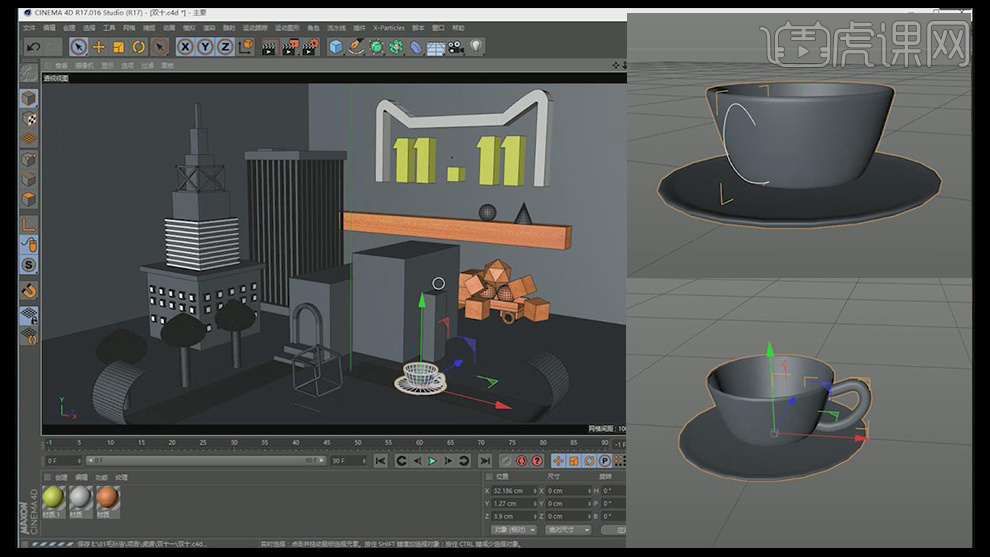Select the Live Selection arrow tool
The image size is (990, 557).
pos(78,47)
